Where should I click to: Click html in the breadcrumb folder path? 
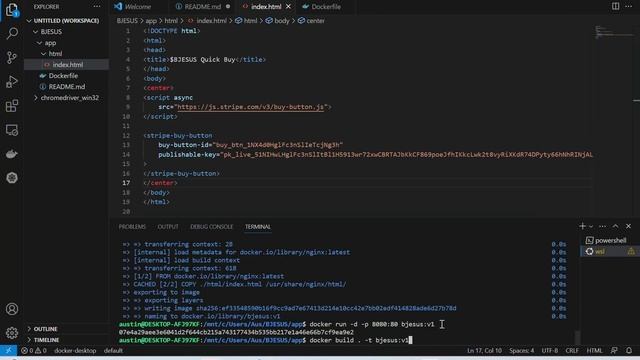tap(171, 20)
